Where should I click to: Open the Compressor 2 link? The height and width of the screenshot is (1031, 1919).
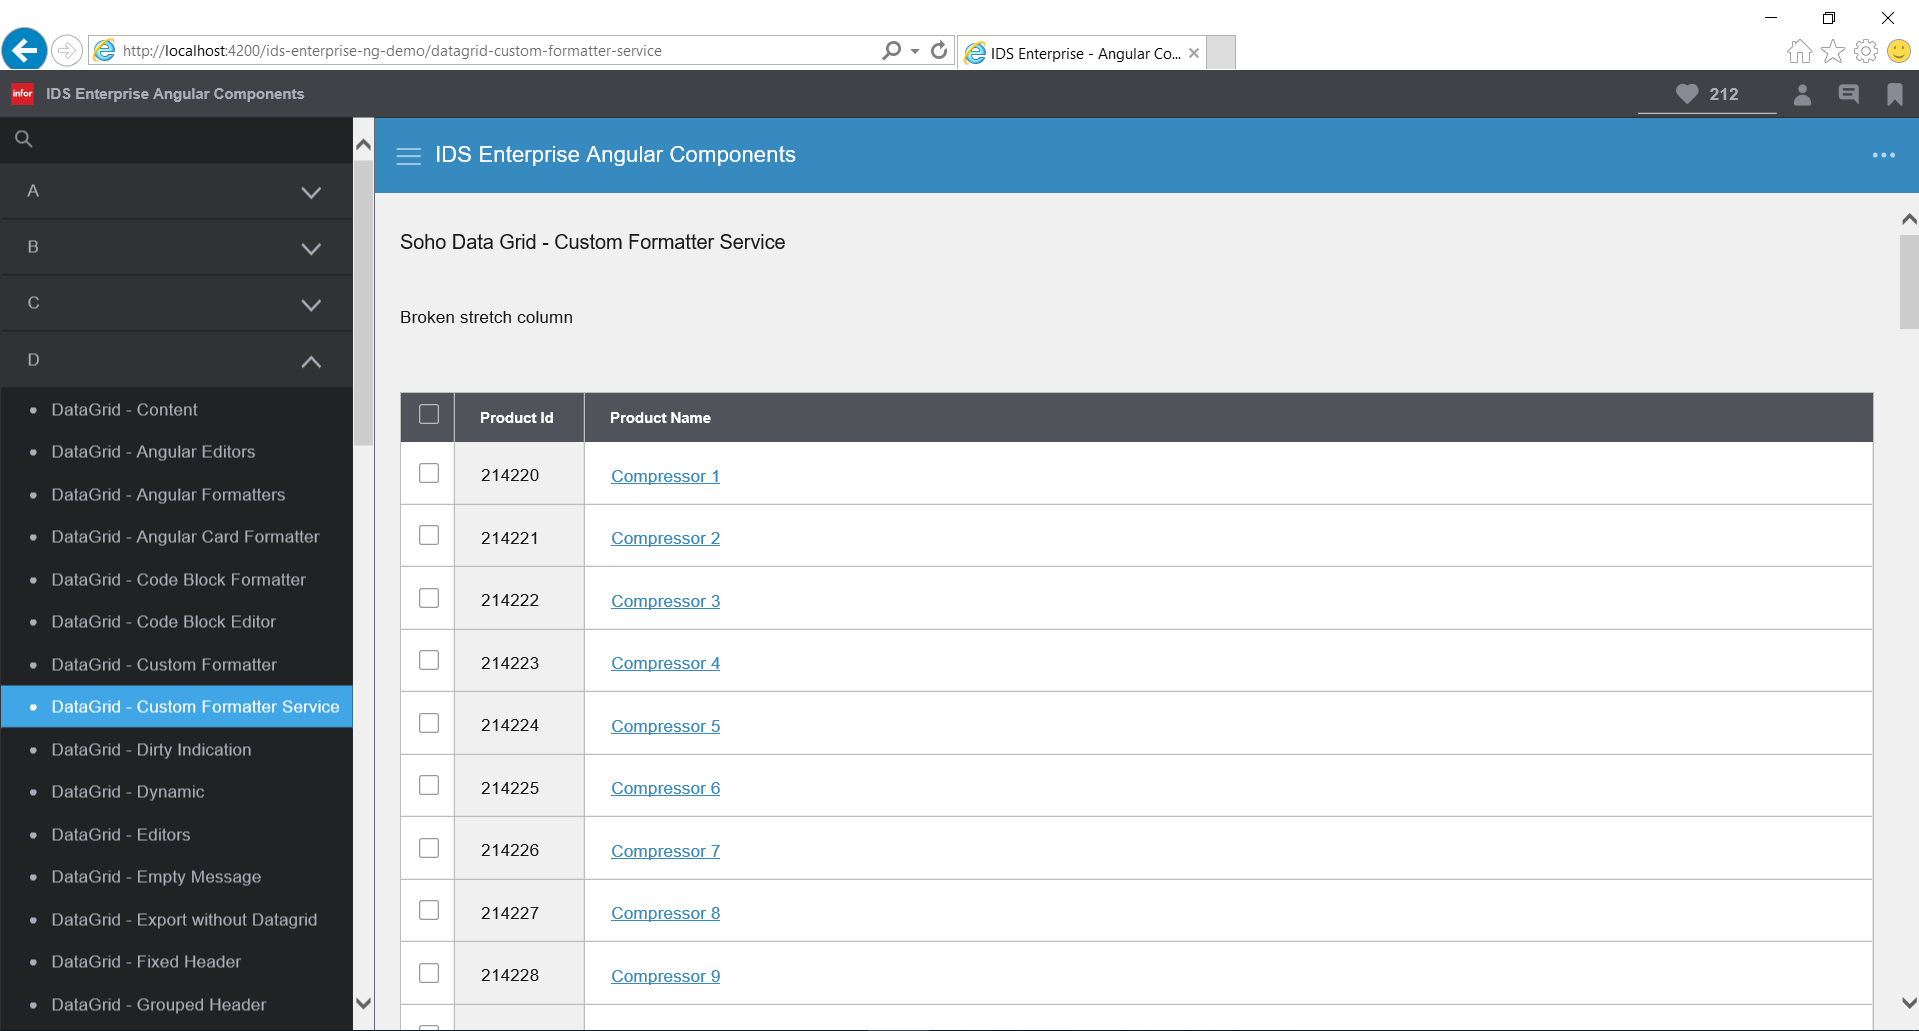click(665, 538)
